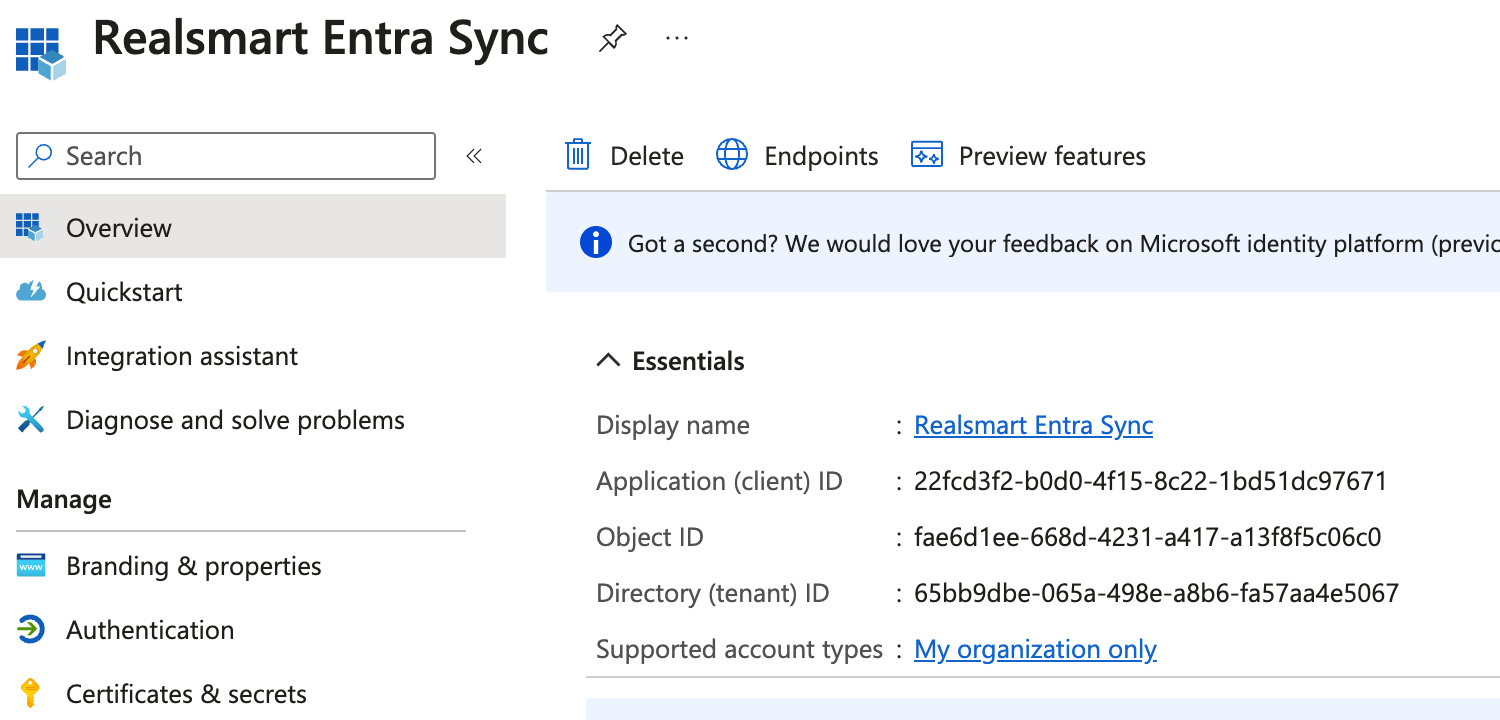Open Diagnose and solve problems
1500x720 pixels.
click(235, 420)
